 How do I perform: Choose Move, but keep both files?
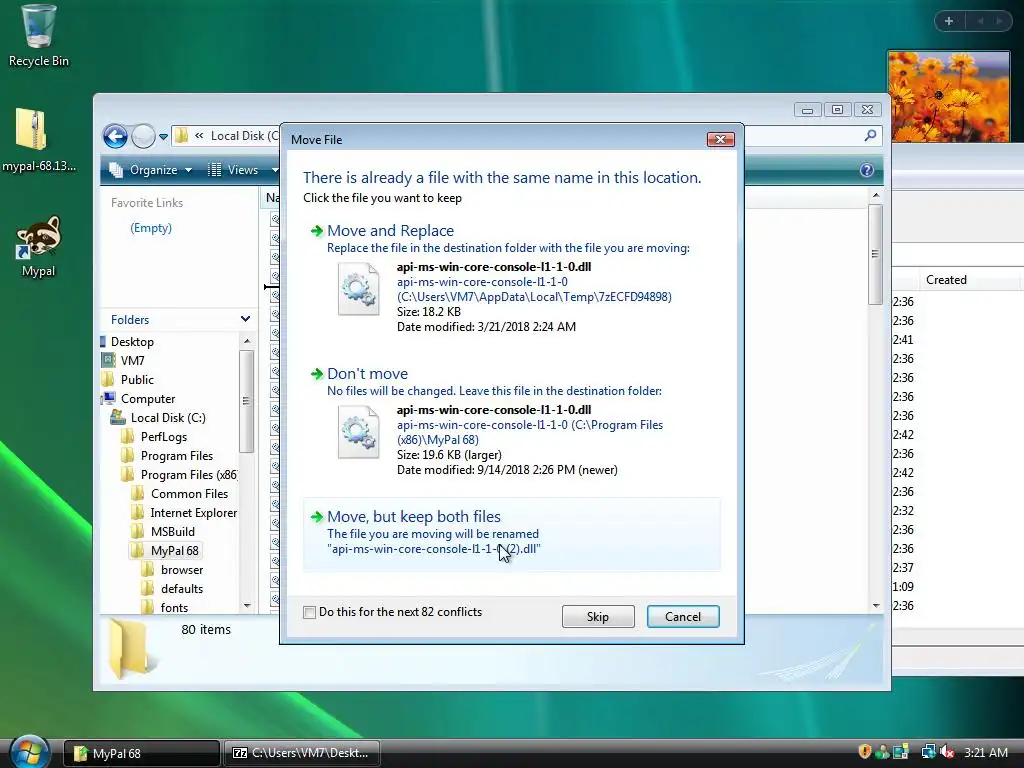click(x=511, y=534)
